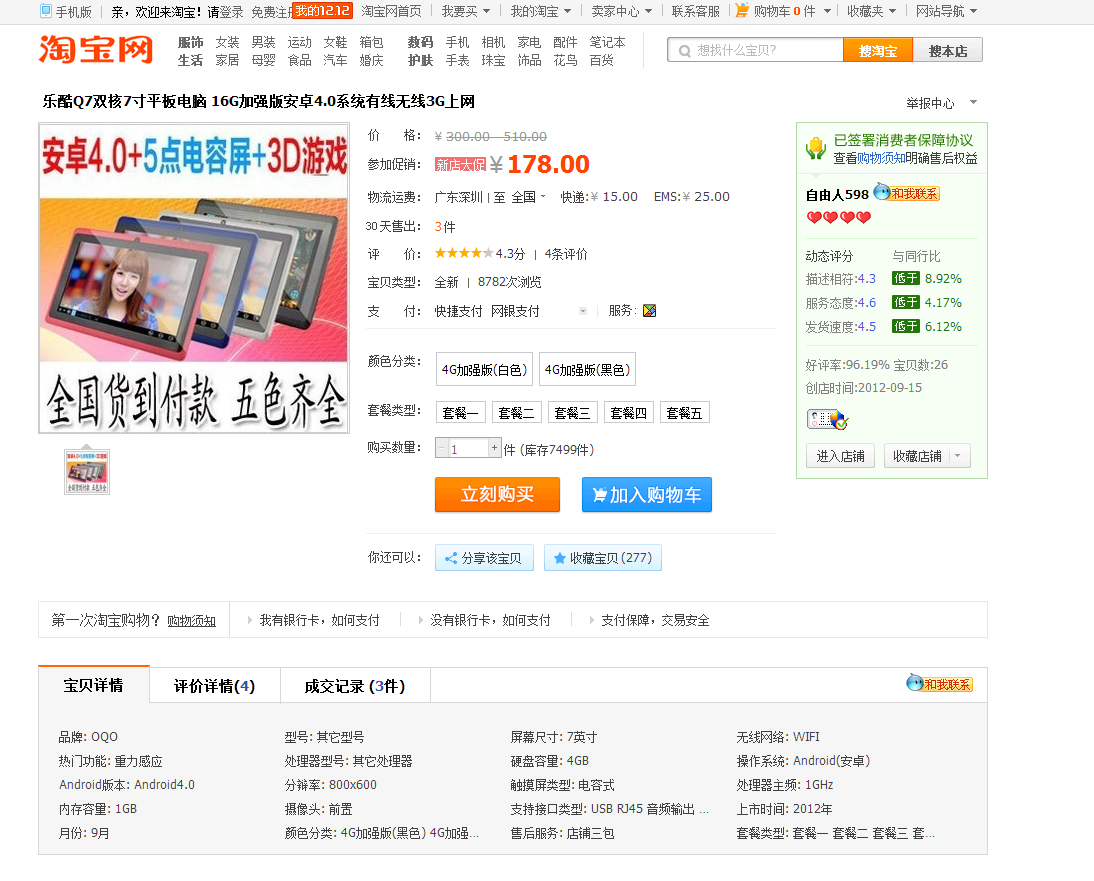Click the 分享该宝贝 share button
The width and height of the screenshot is (1094, 881).
point(484,557)
